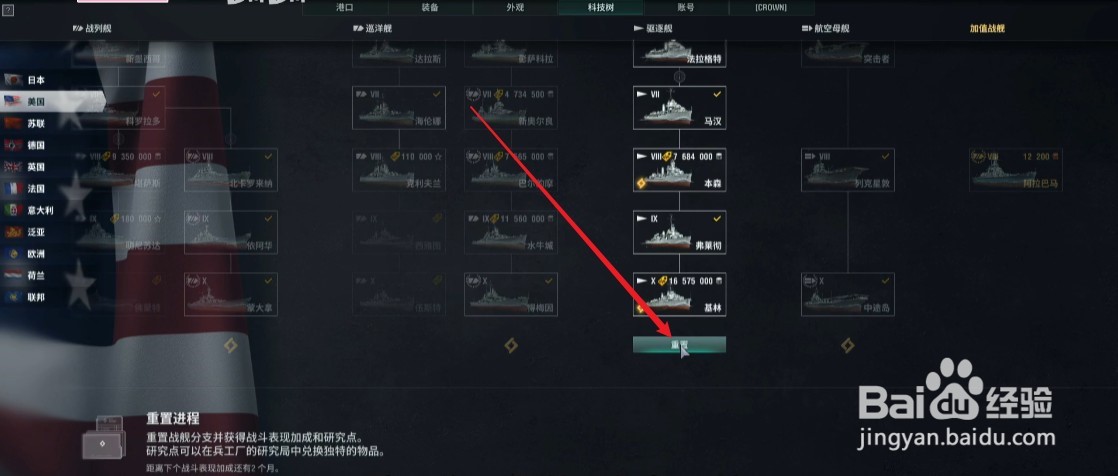
Task: Click research point icon under battleship branch
Action: [x=230, y=346]
